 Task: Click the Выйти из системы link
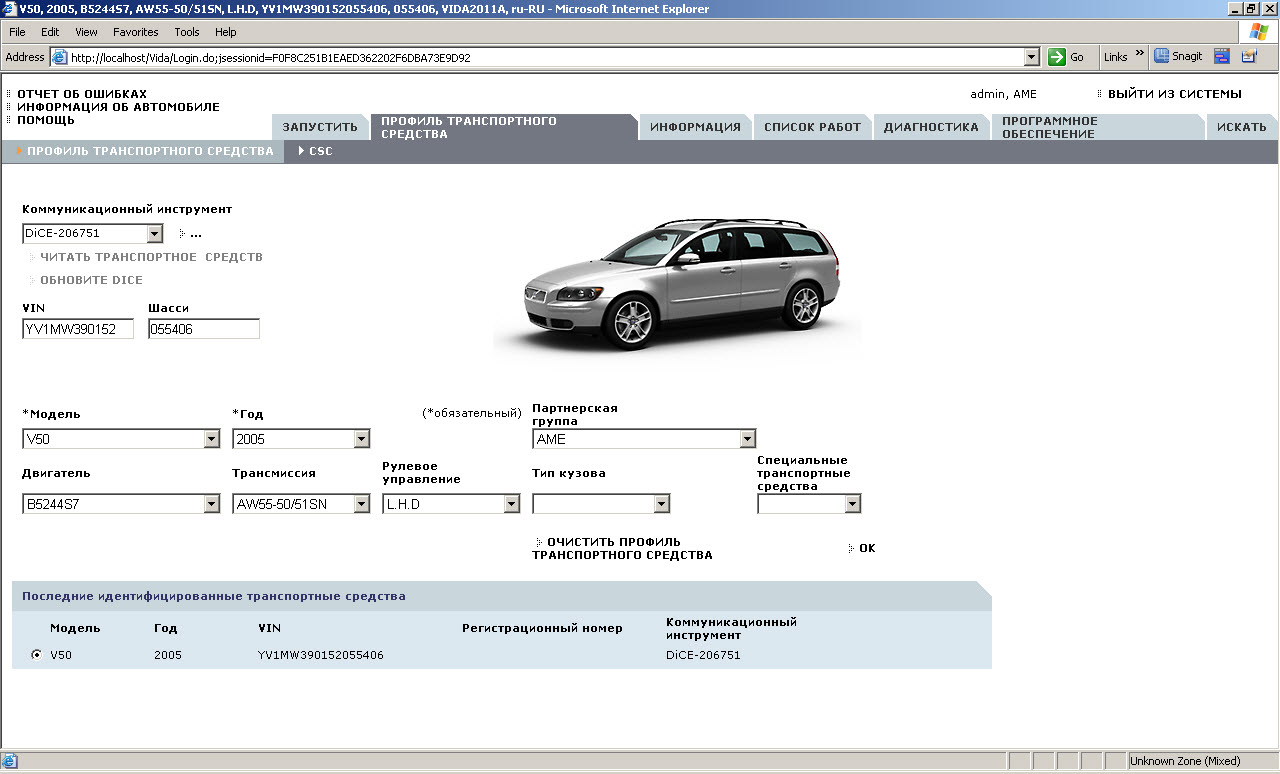point(1174,94)
